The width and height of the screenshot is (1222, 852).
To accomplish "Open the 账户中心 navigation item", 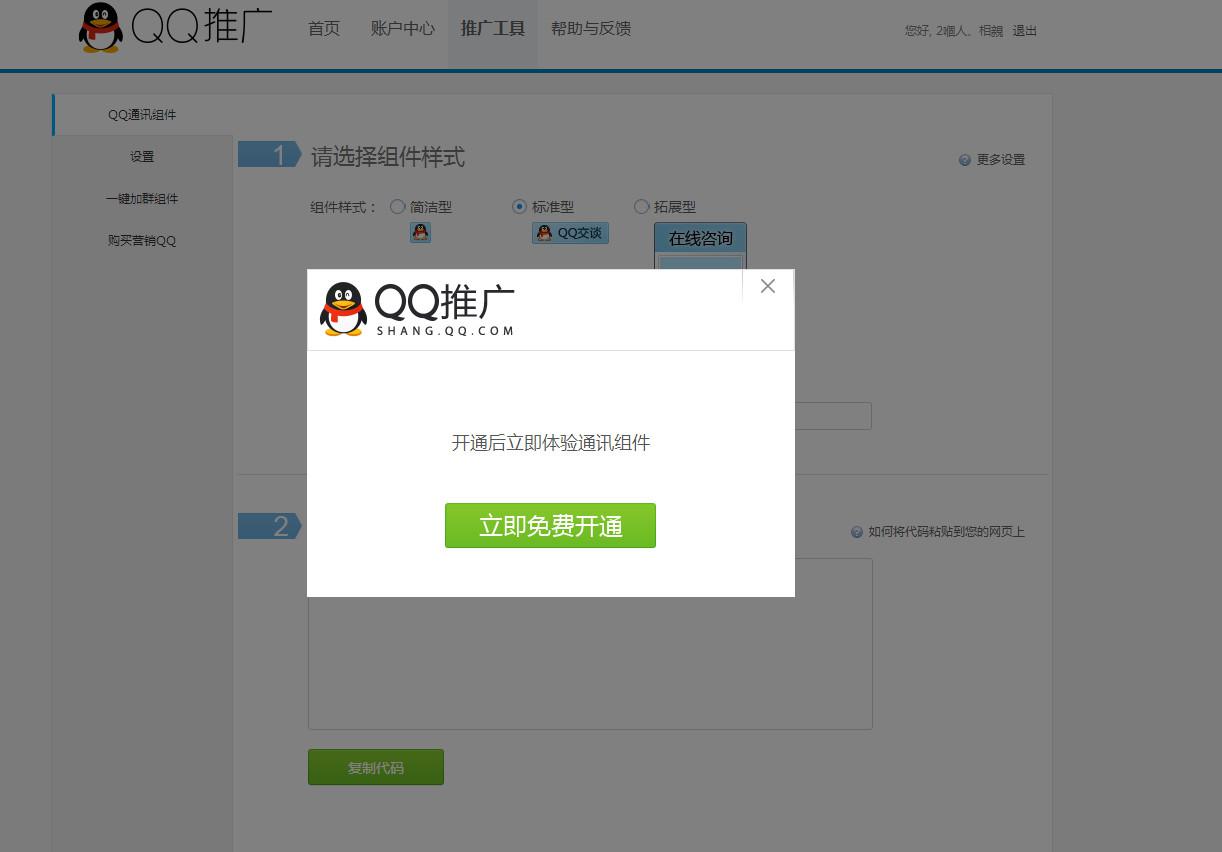I will pos(402,29).
